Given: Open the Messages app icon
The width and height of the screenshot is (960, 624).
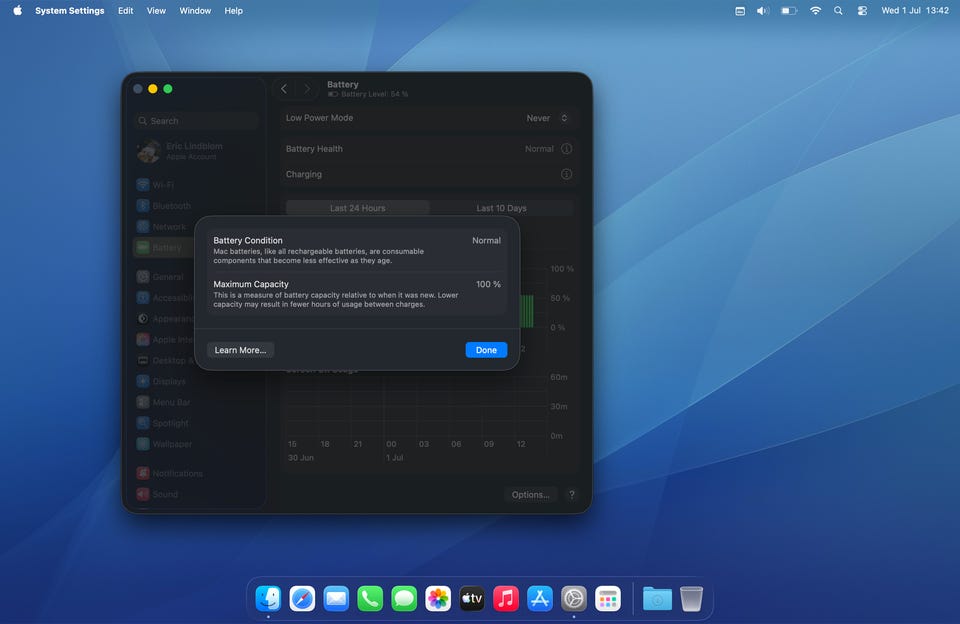Looking at the screenshot, I should click(404, 598).
